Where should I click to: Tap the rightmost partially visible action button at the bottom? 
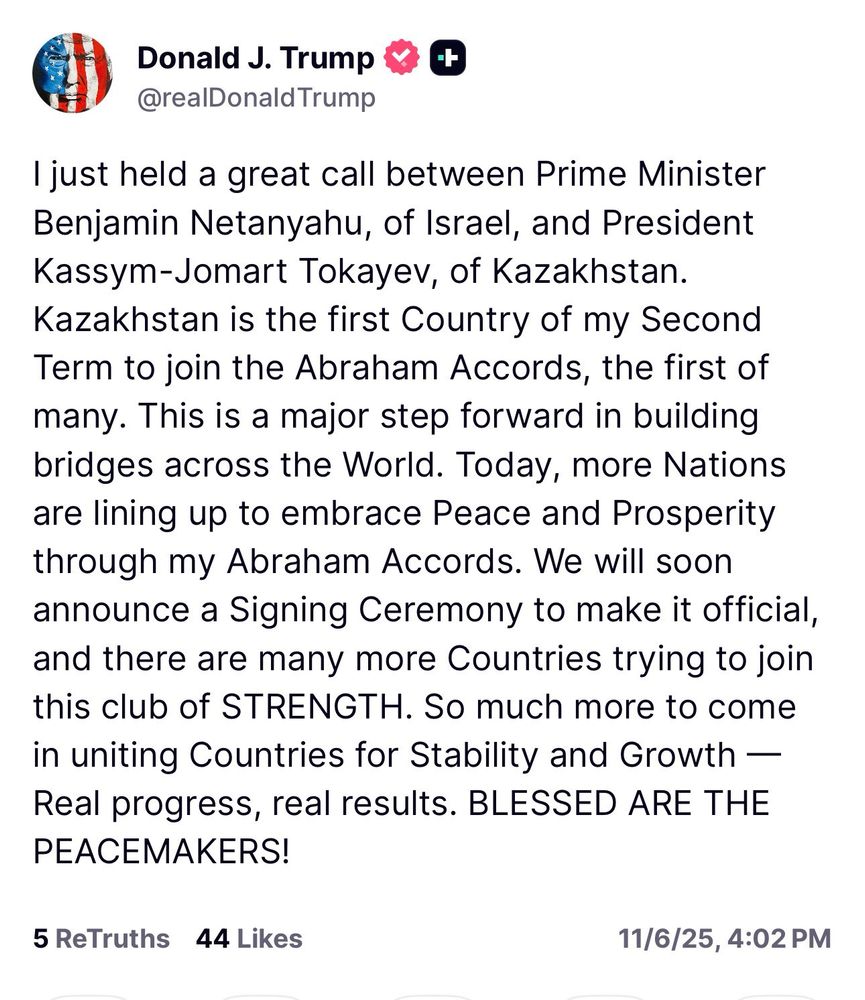click(776, 997)
